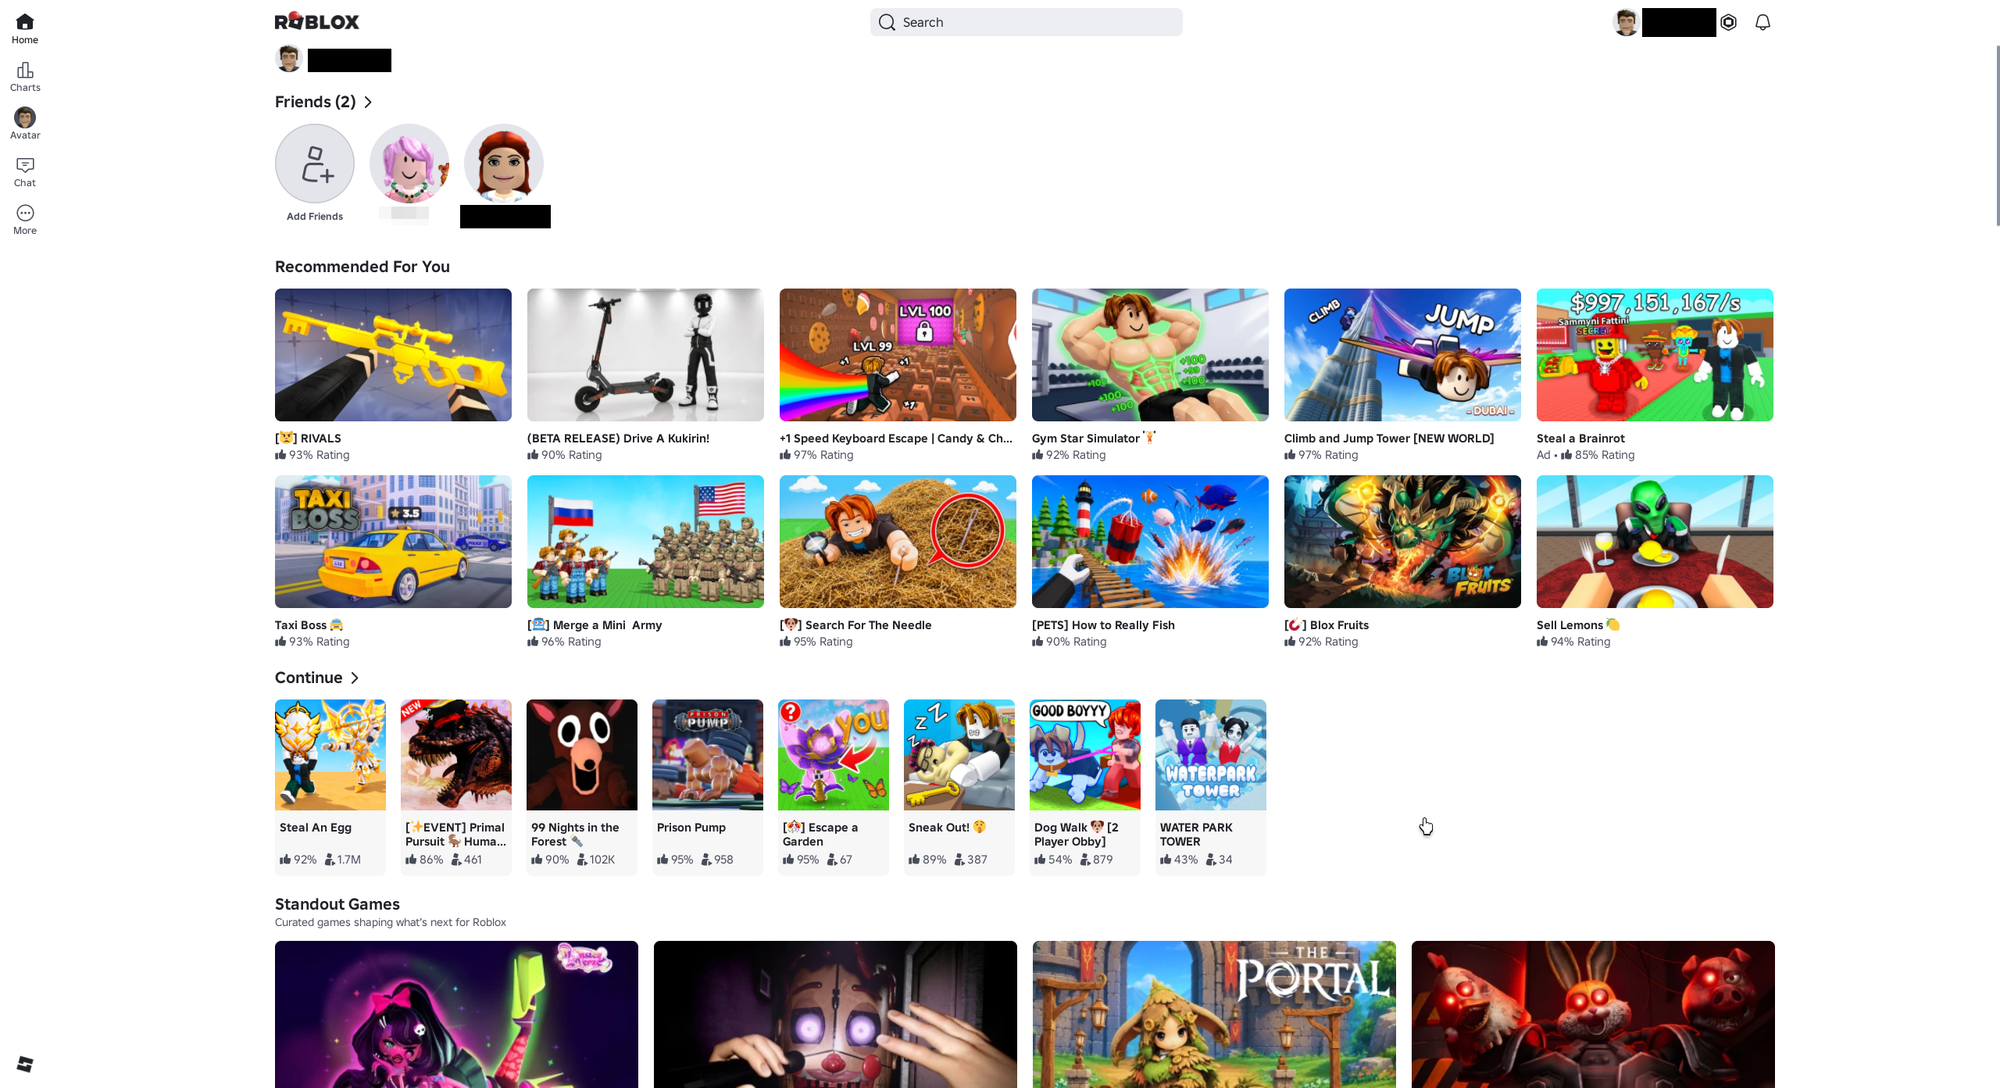Image resolution: width=2000 pixels, height=1088 pixels.
Task: Focus the Search input field
Action: (1026, 22)
